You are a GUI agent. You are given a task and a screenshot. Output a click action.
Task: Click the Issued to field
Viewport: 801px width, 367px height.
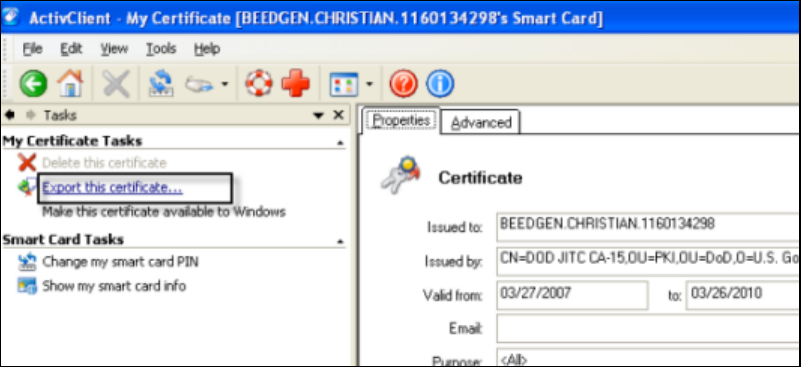pos(648,227)
